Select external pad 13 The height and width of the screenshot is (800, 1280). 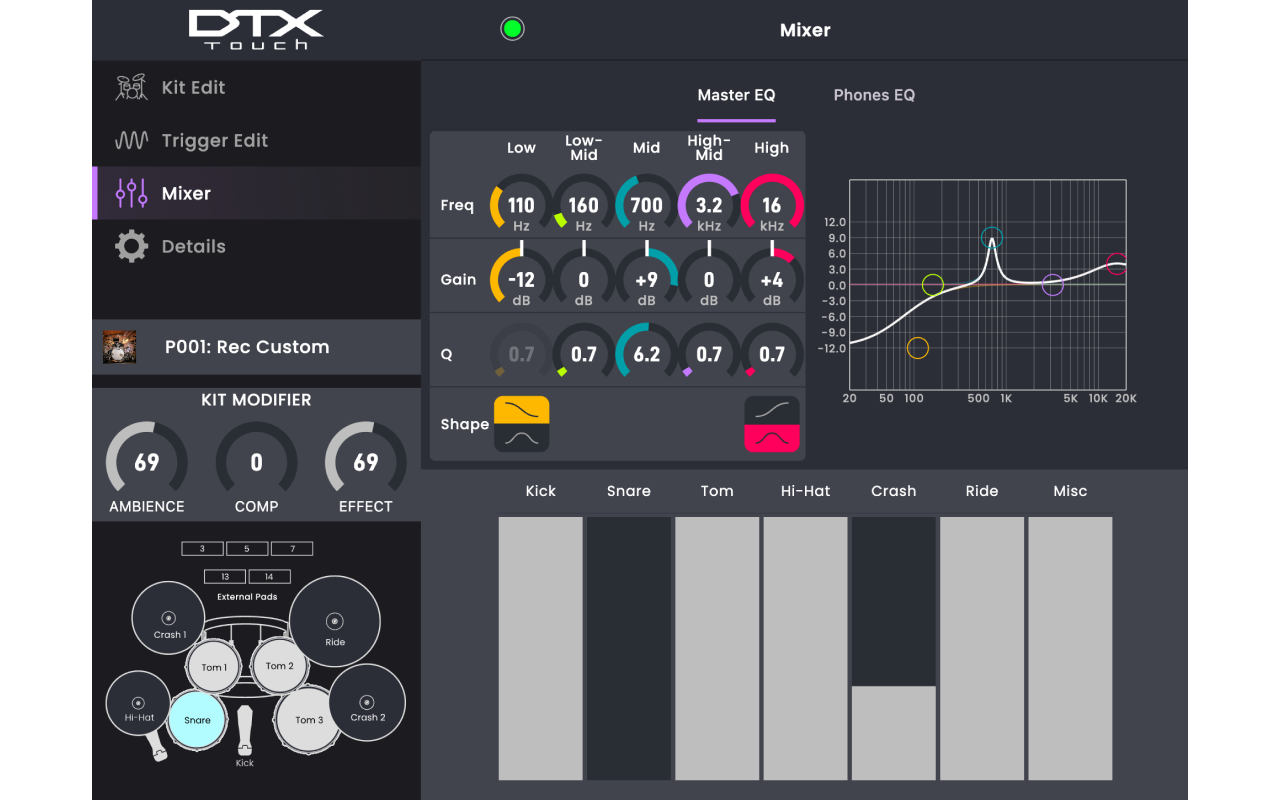(x=225, y=577)
